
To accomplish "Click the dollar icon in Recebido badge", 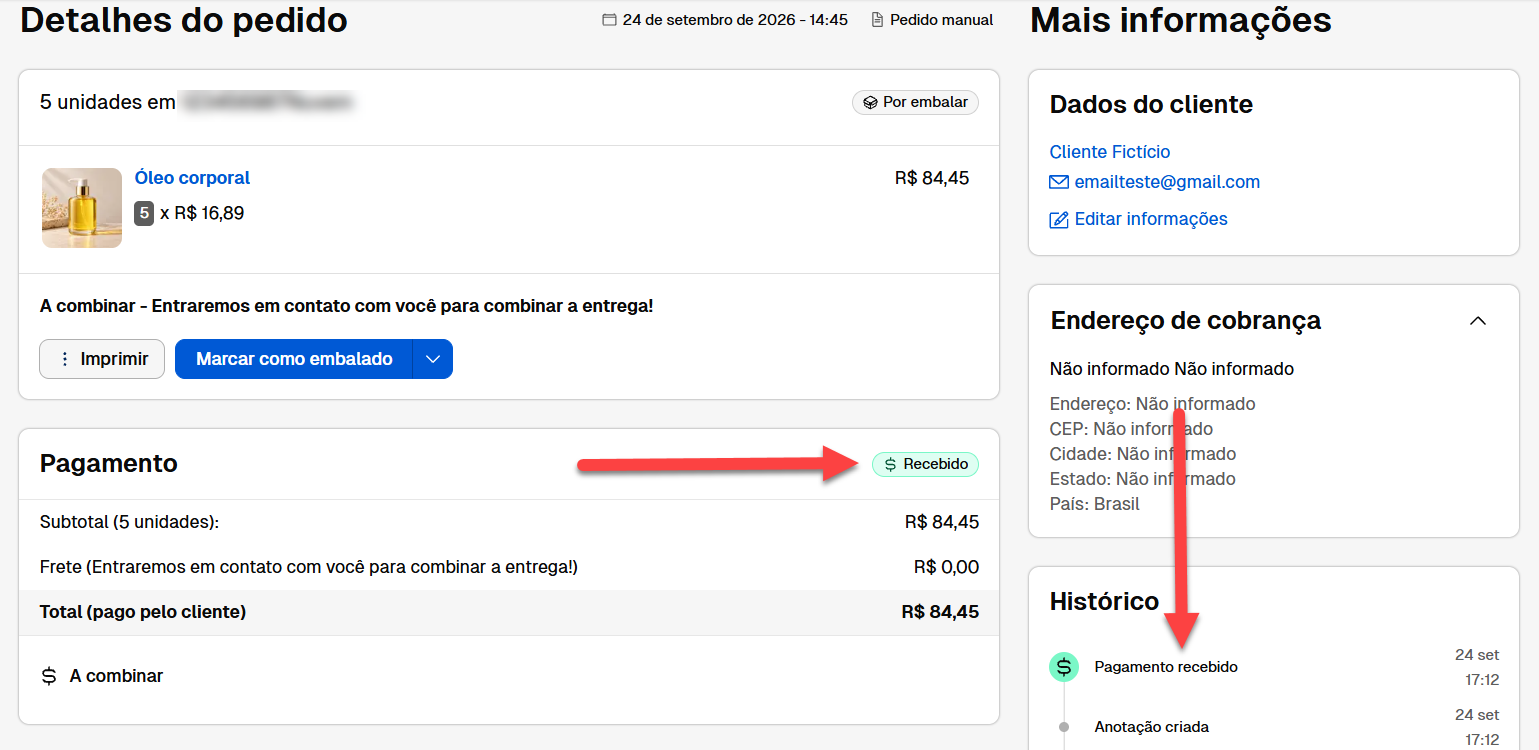I will [890, 464].
